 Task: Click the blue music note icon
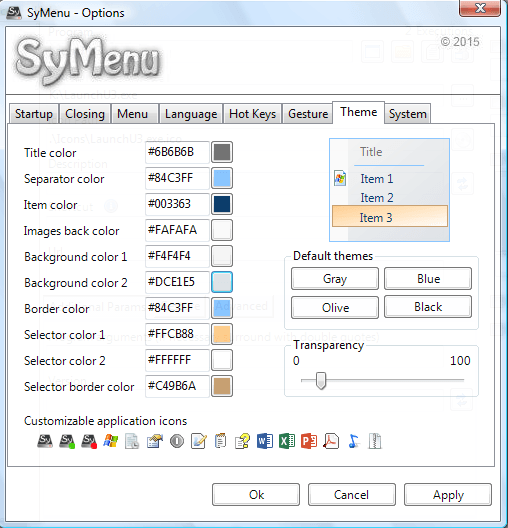coord(353,441)
